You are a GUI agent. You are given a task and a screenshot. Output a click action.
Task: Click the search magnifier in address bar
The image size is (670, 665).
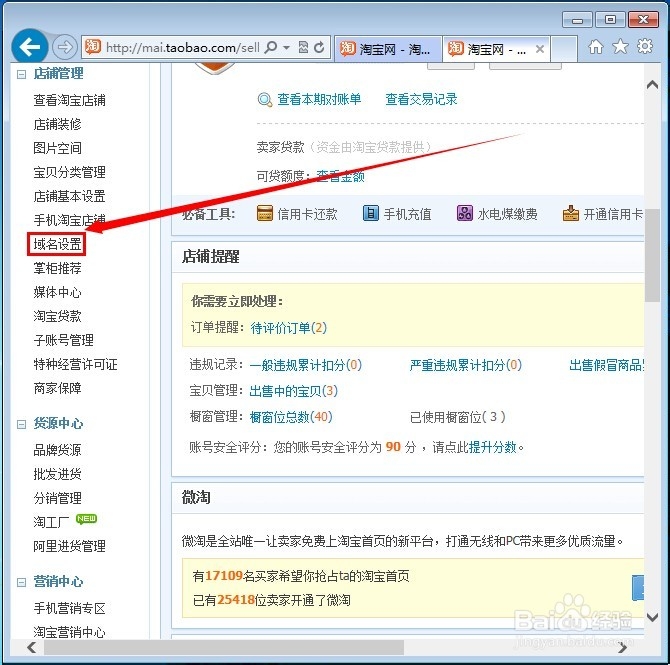click(271, 47)
